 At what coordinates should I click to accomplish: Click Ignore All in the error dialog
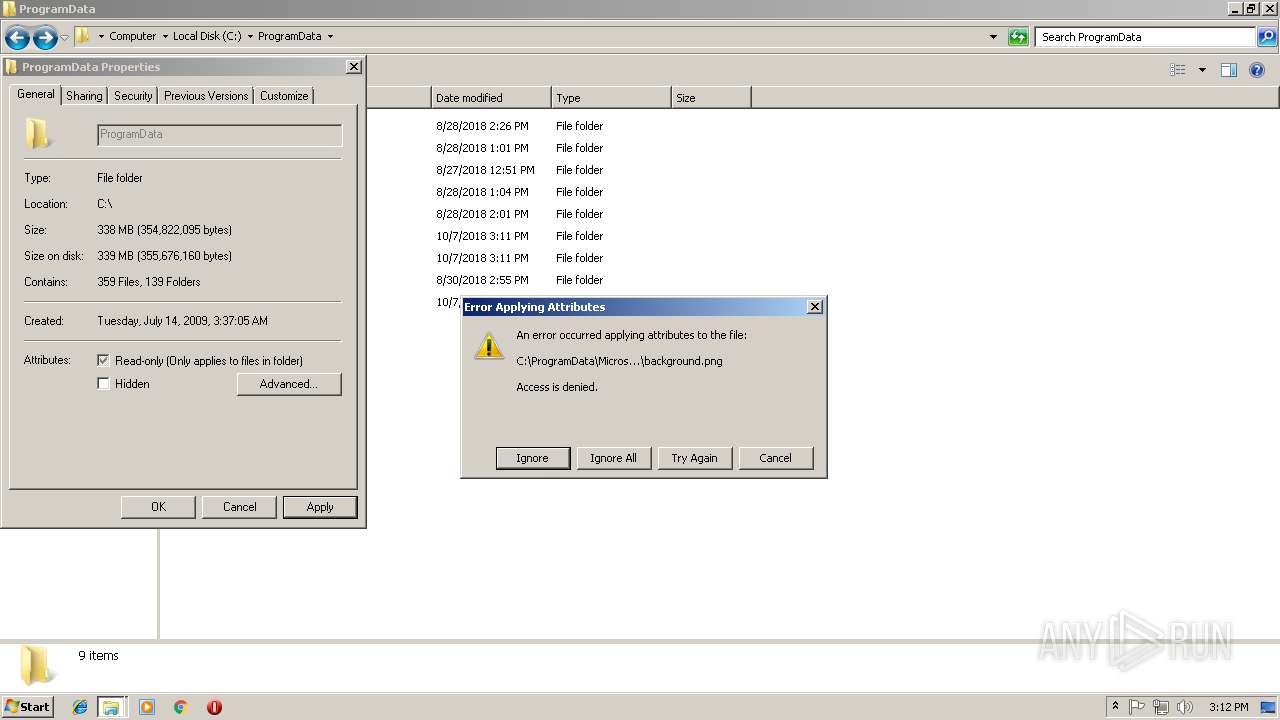click(x=613, y=458)
